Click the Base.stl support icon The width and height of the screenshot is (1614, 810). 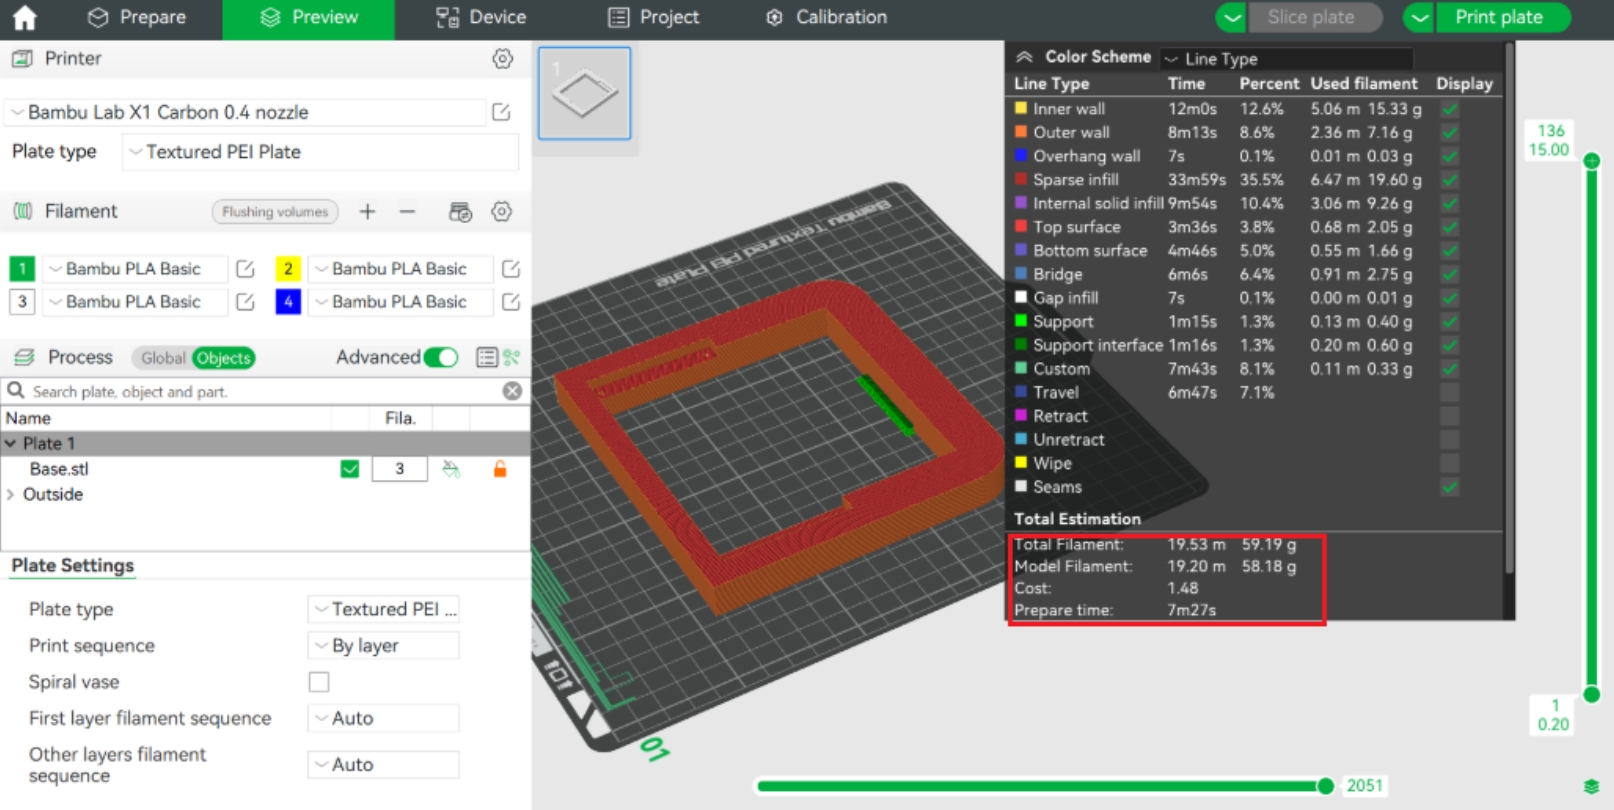pyautogui.click(x=452, y=469)
